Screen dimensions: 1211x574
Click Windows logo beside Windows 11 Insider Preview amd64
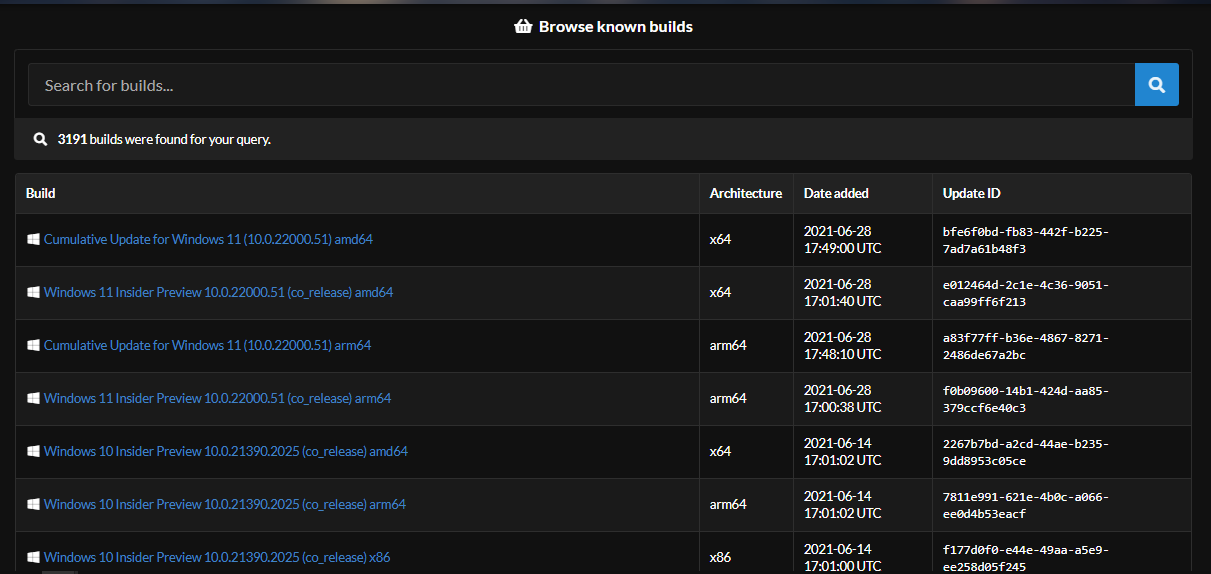(33, 293)
